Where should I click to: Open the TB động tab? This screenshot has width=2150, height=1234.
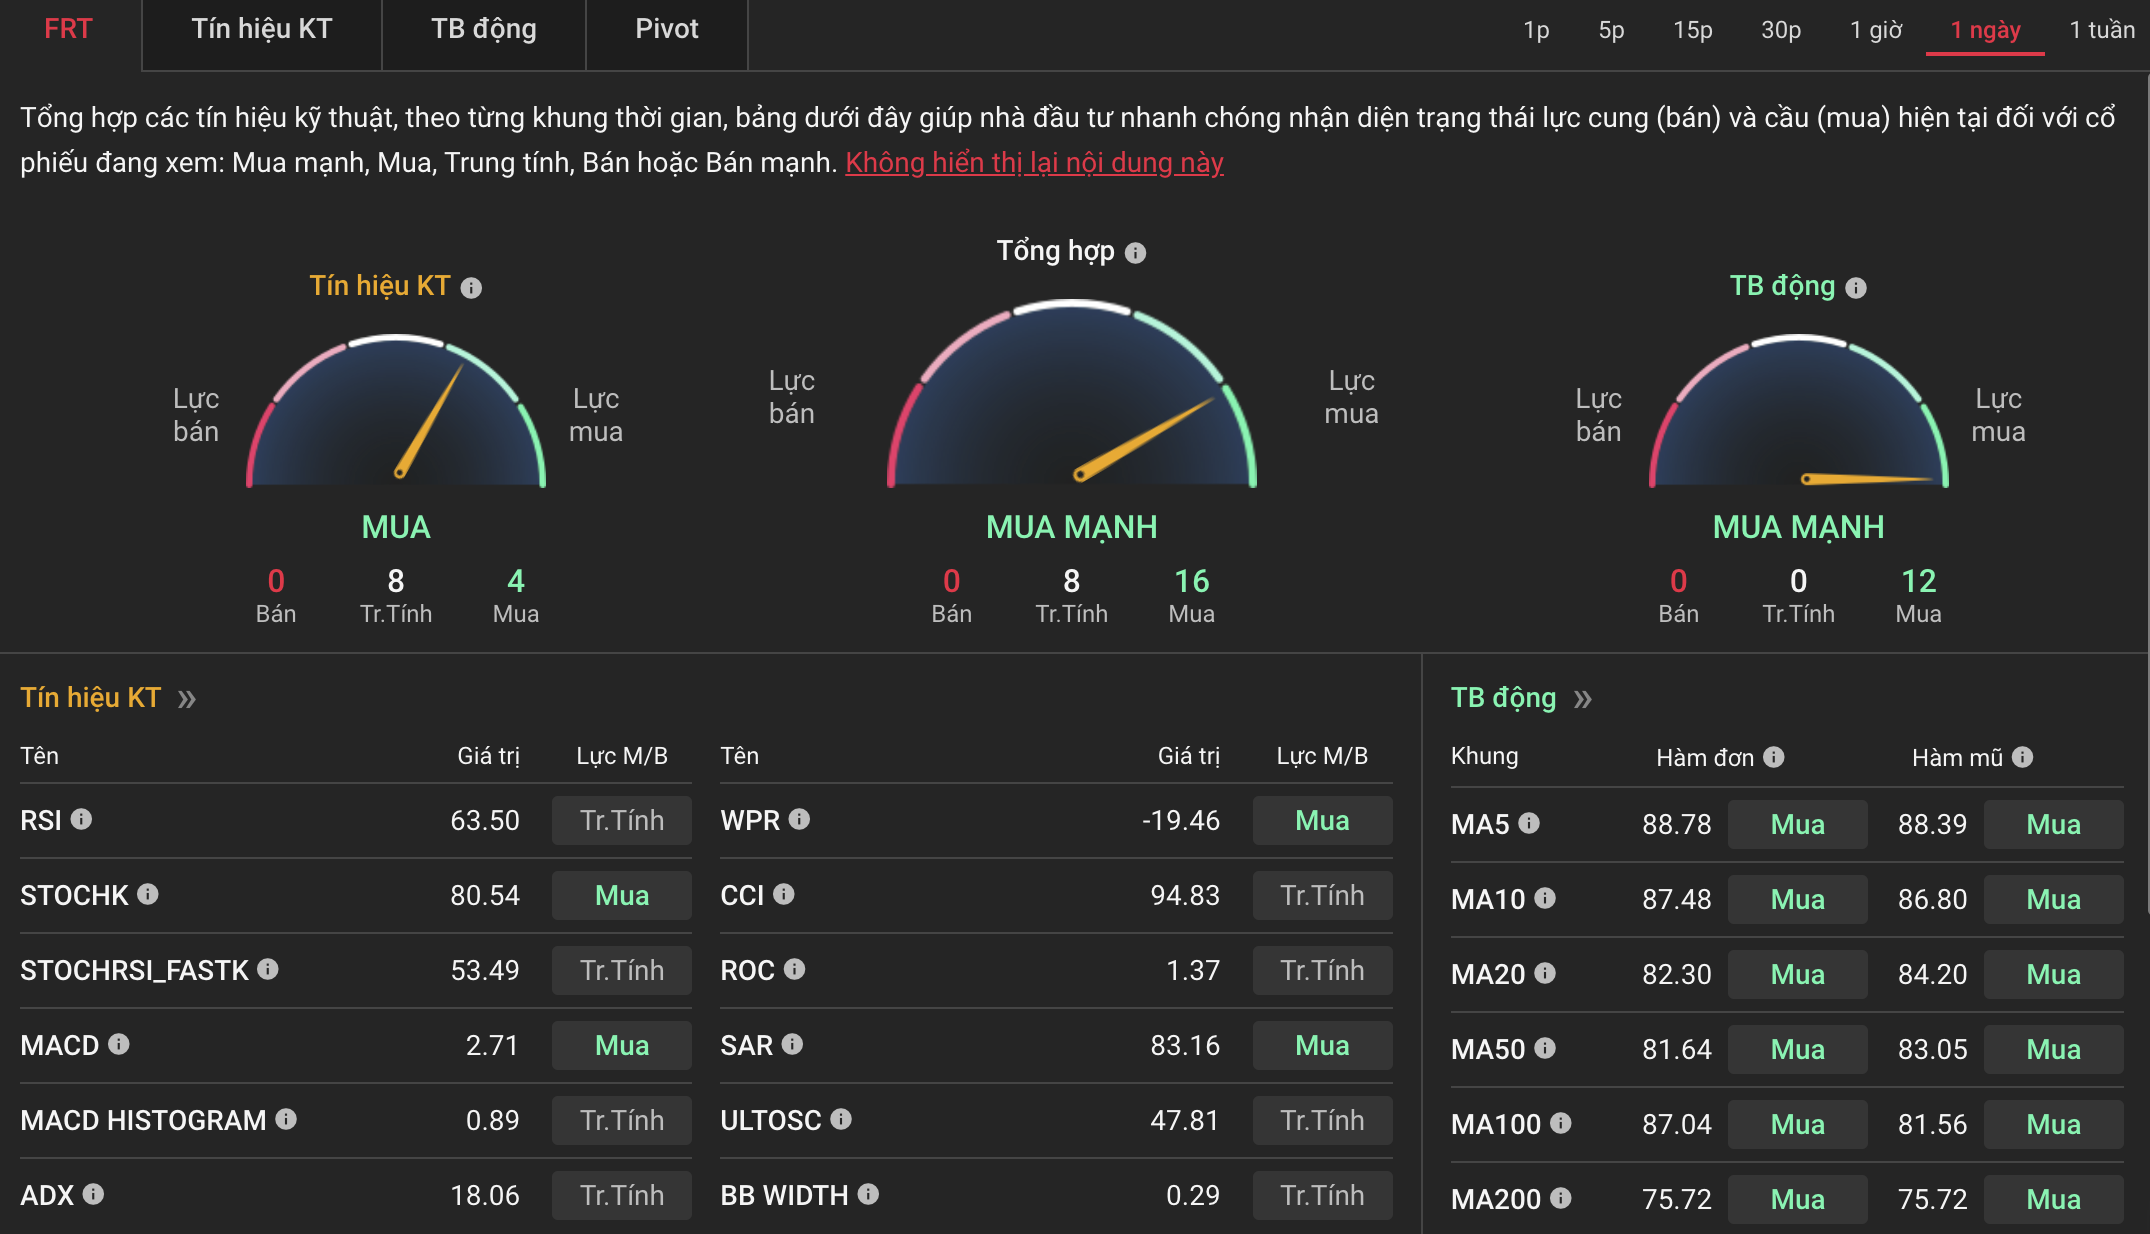(484, 30)
